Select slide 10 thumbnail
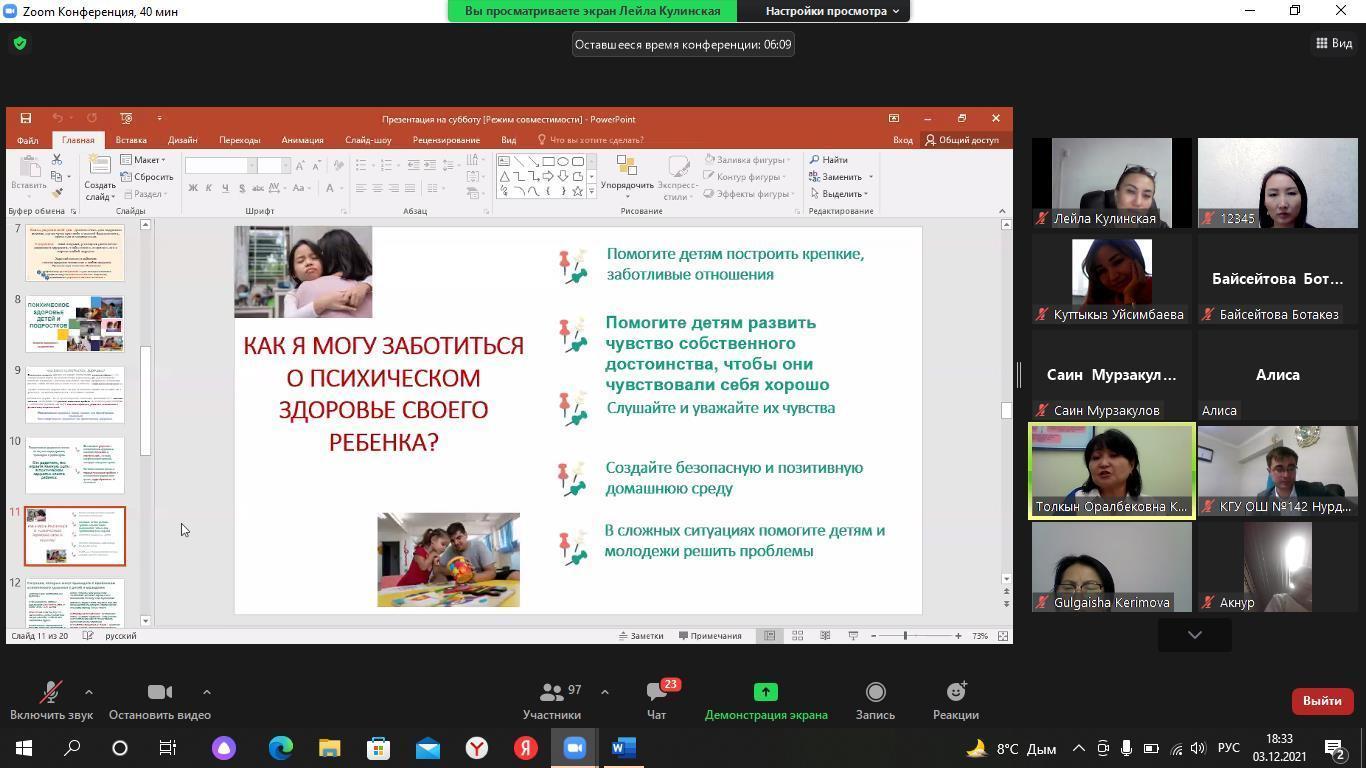 pos(75,465)
